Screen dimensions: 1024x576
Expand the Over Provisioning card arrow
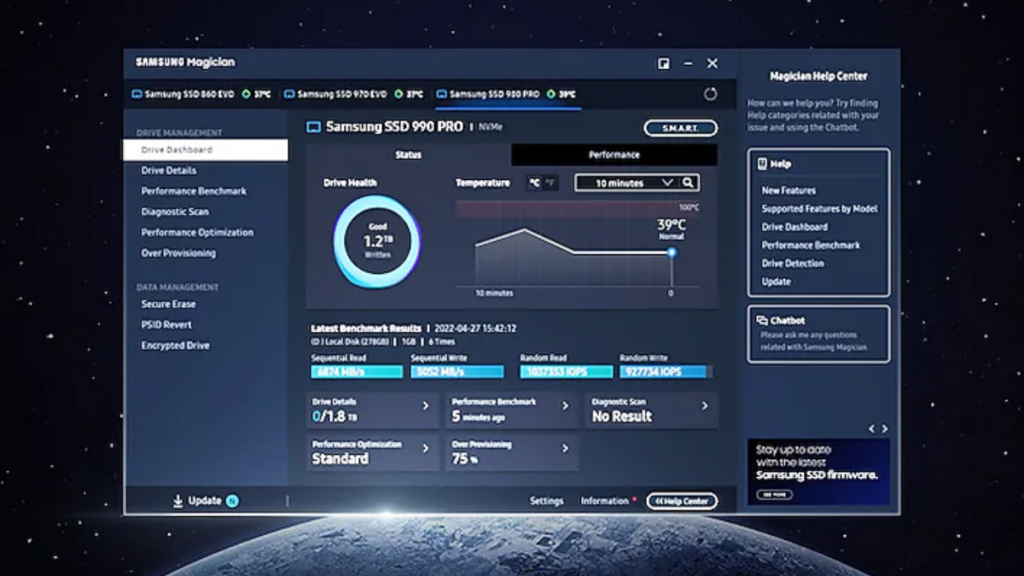566,449
